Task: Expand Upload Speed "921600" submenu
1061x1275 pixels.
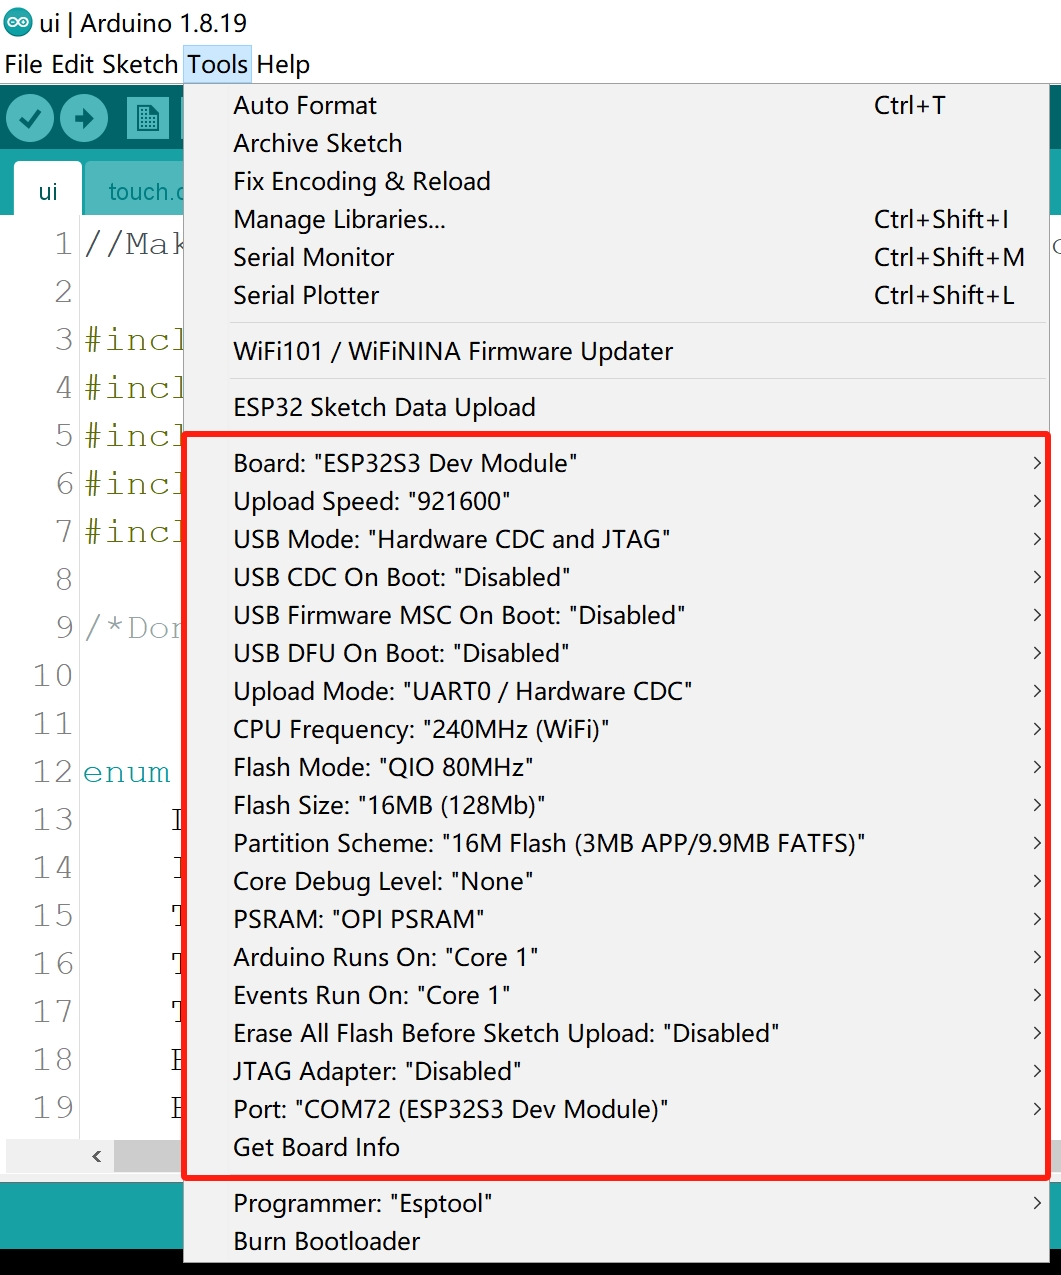Action: 616,501
